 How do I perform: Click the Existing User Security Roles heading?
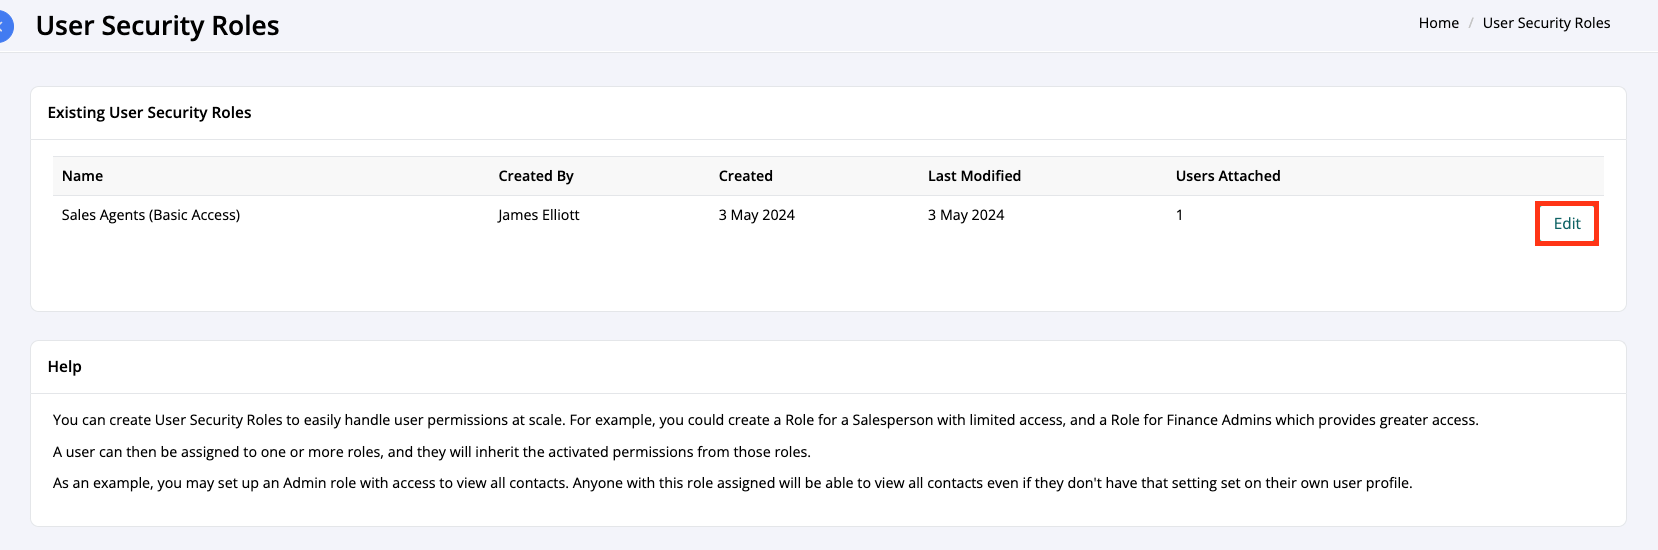(149, 113)
